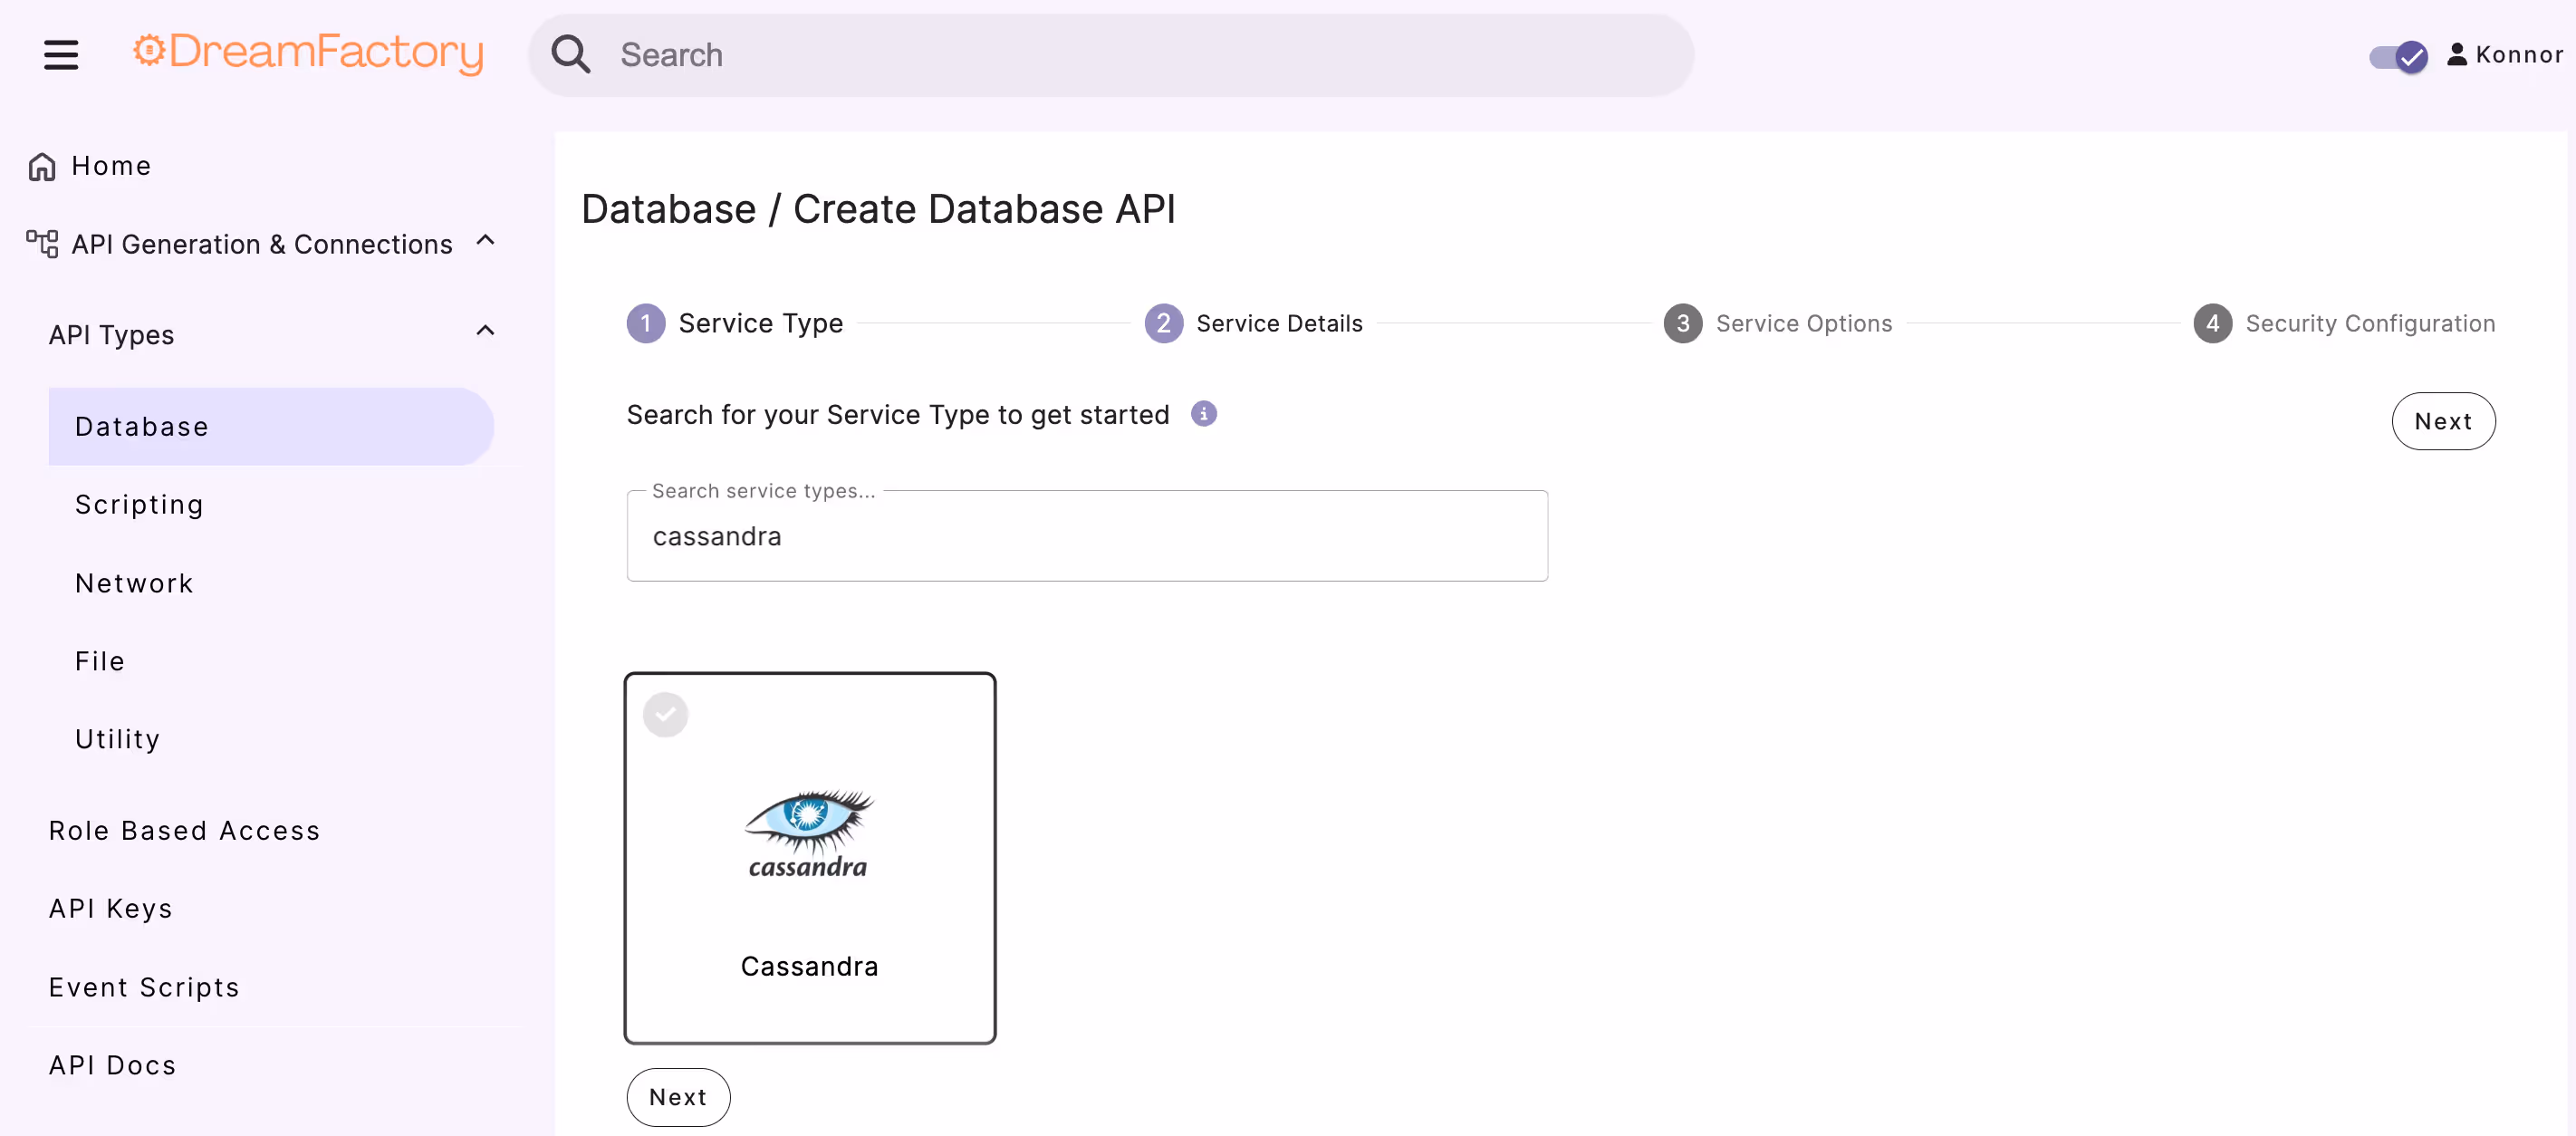2576x1136 pixels.
Task: Click the Next button at top right
Action: pos(2442,421)
